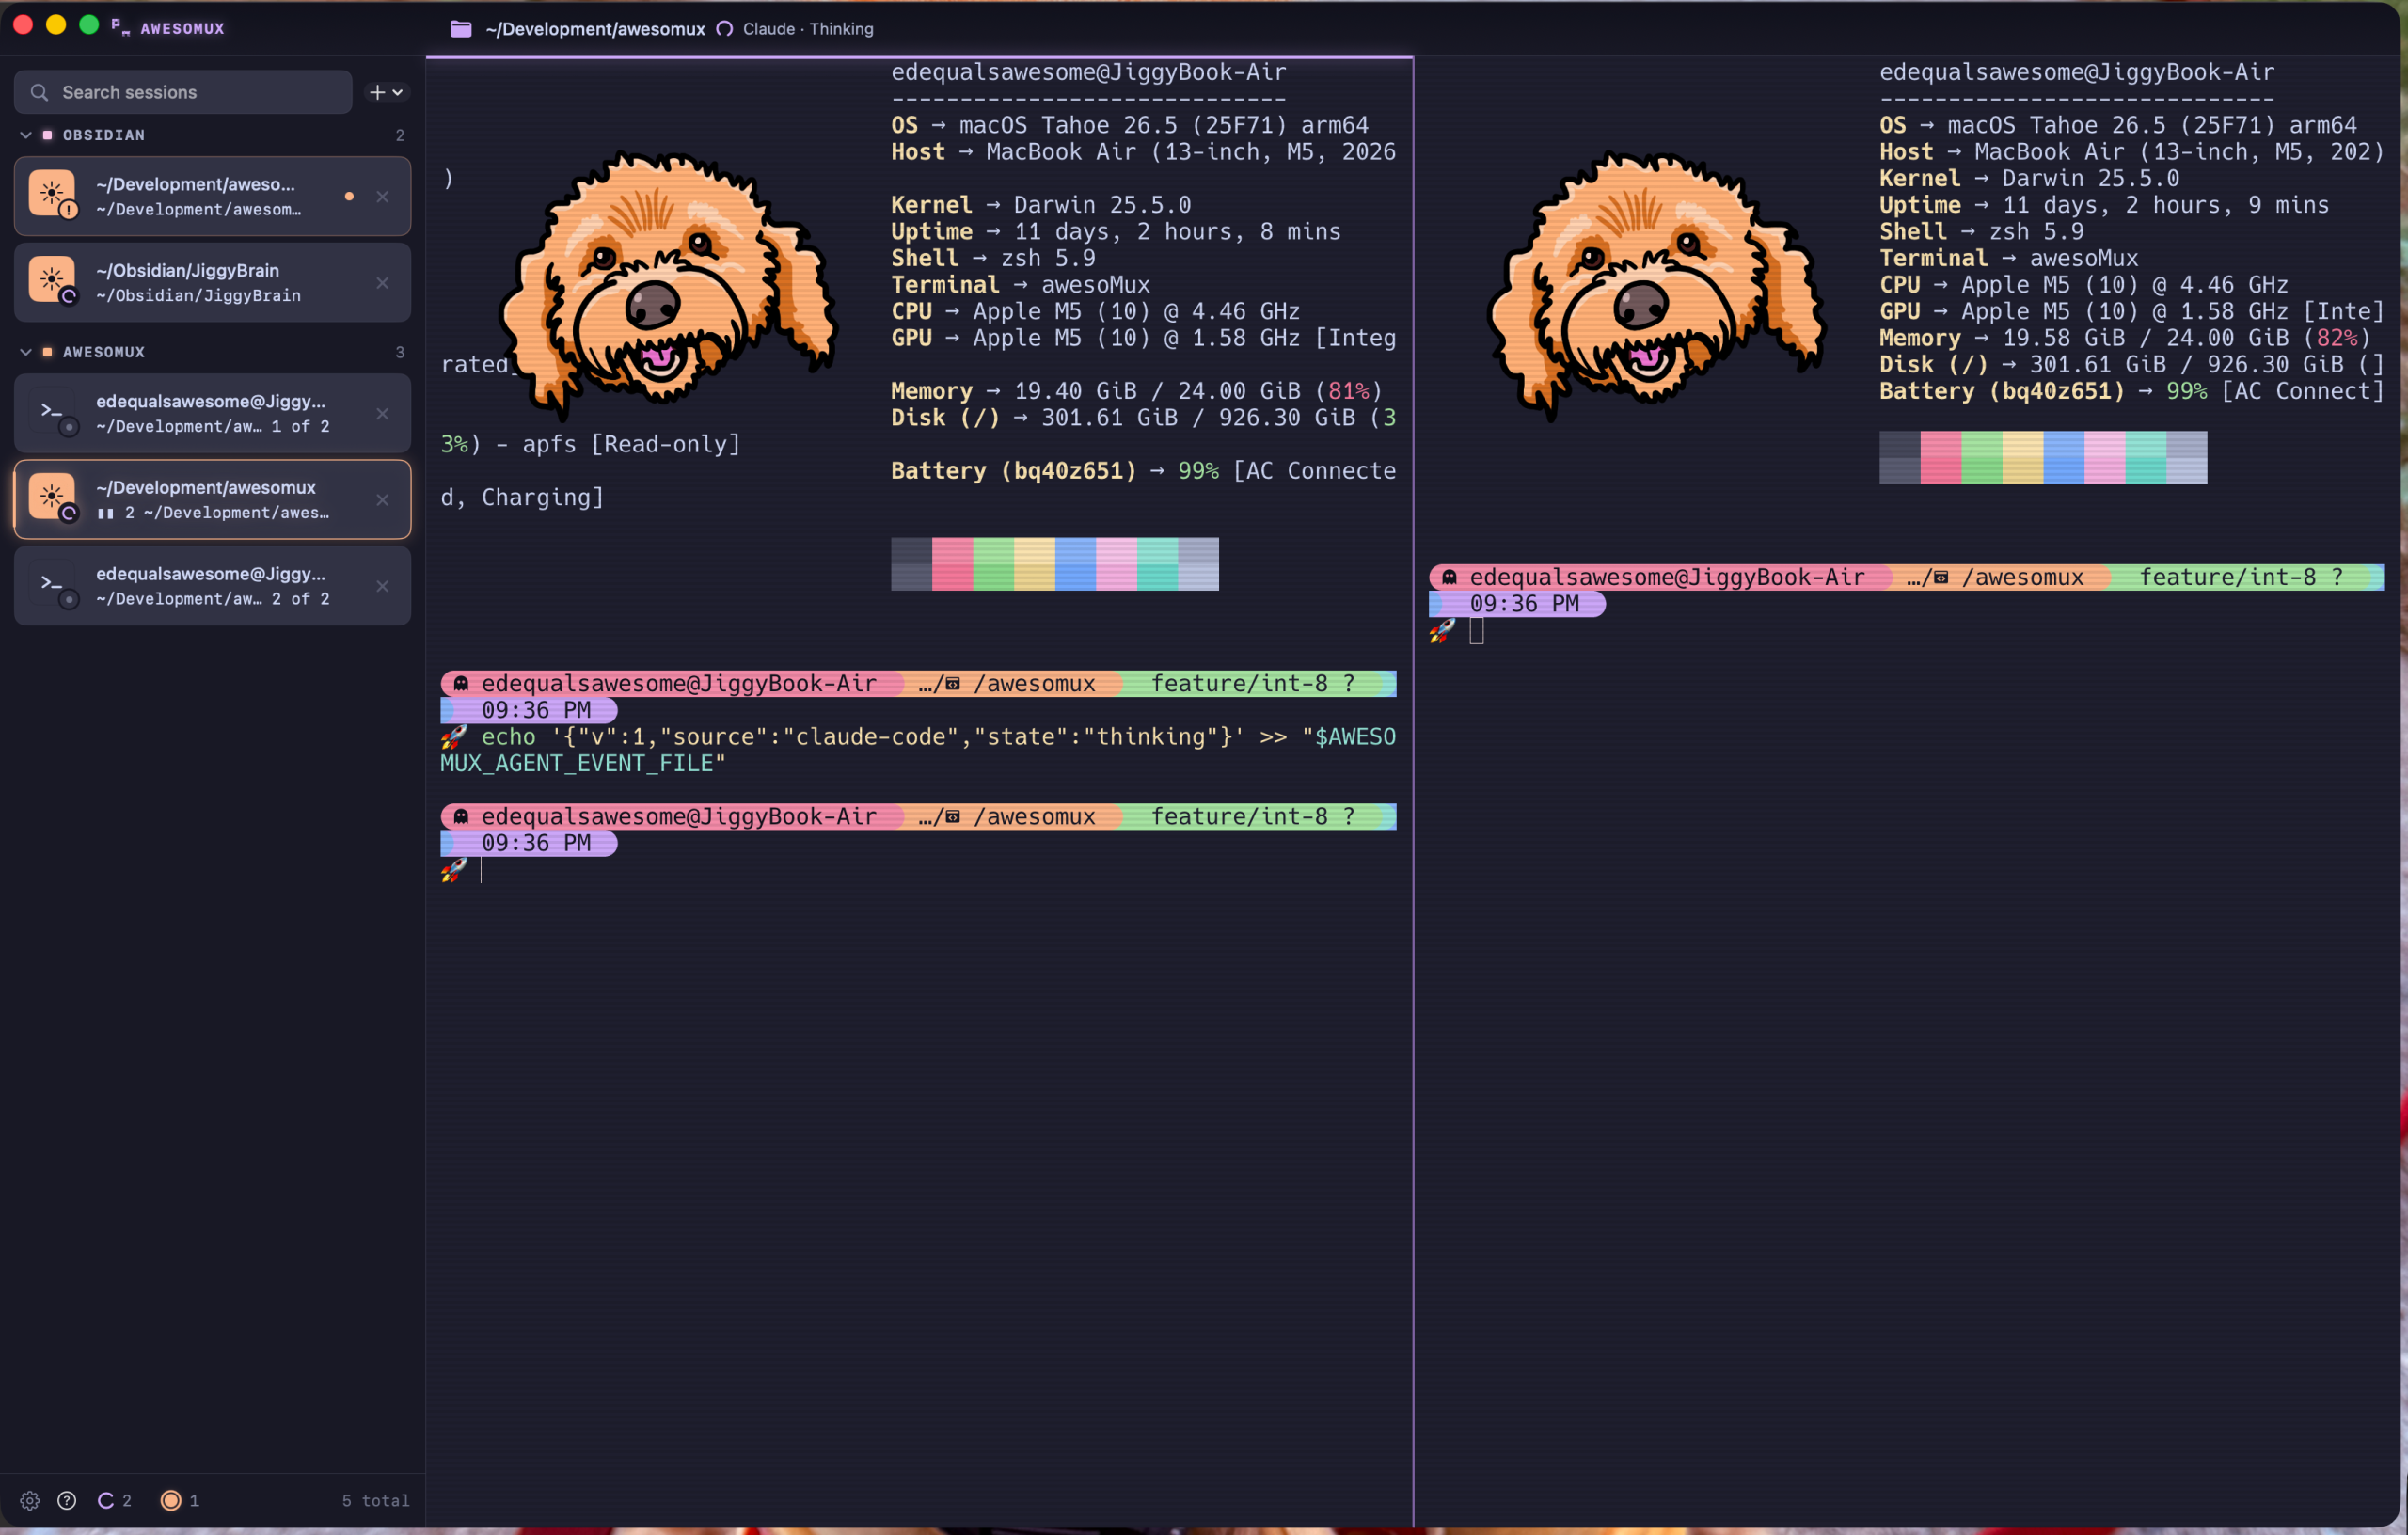Click the echo command line in left pane
Screen dimensions: 2408x1535
coord(918,750)
